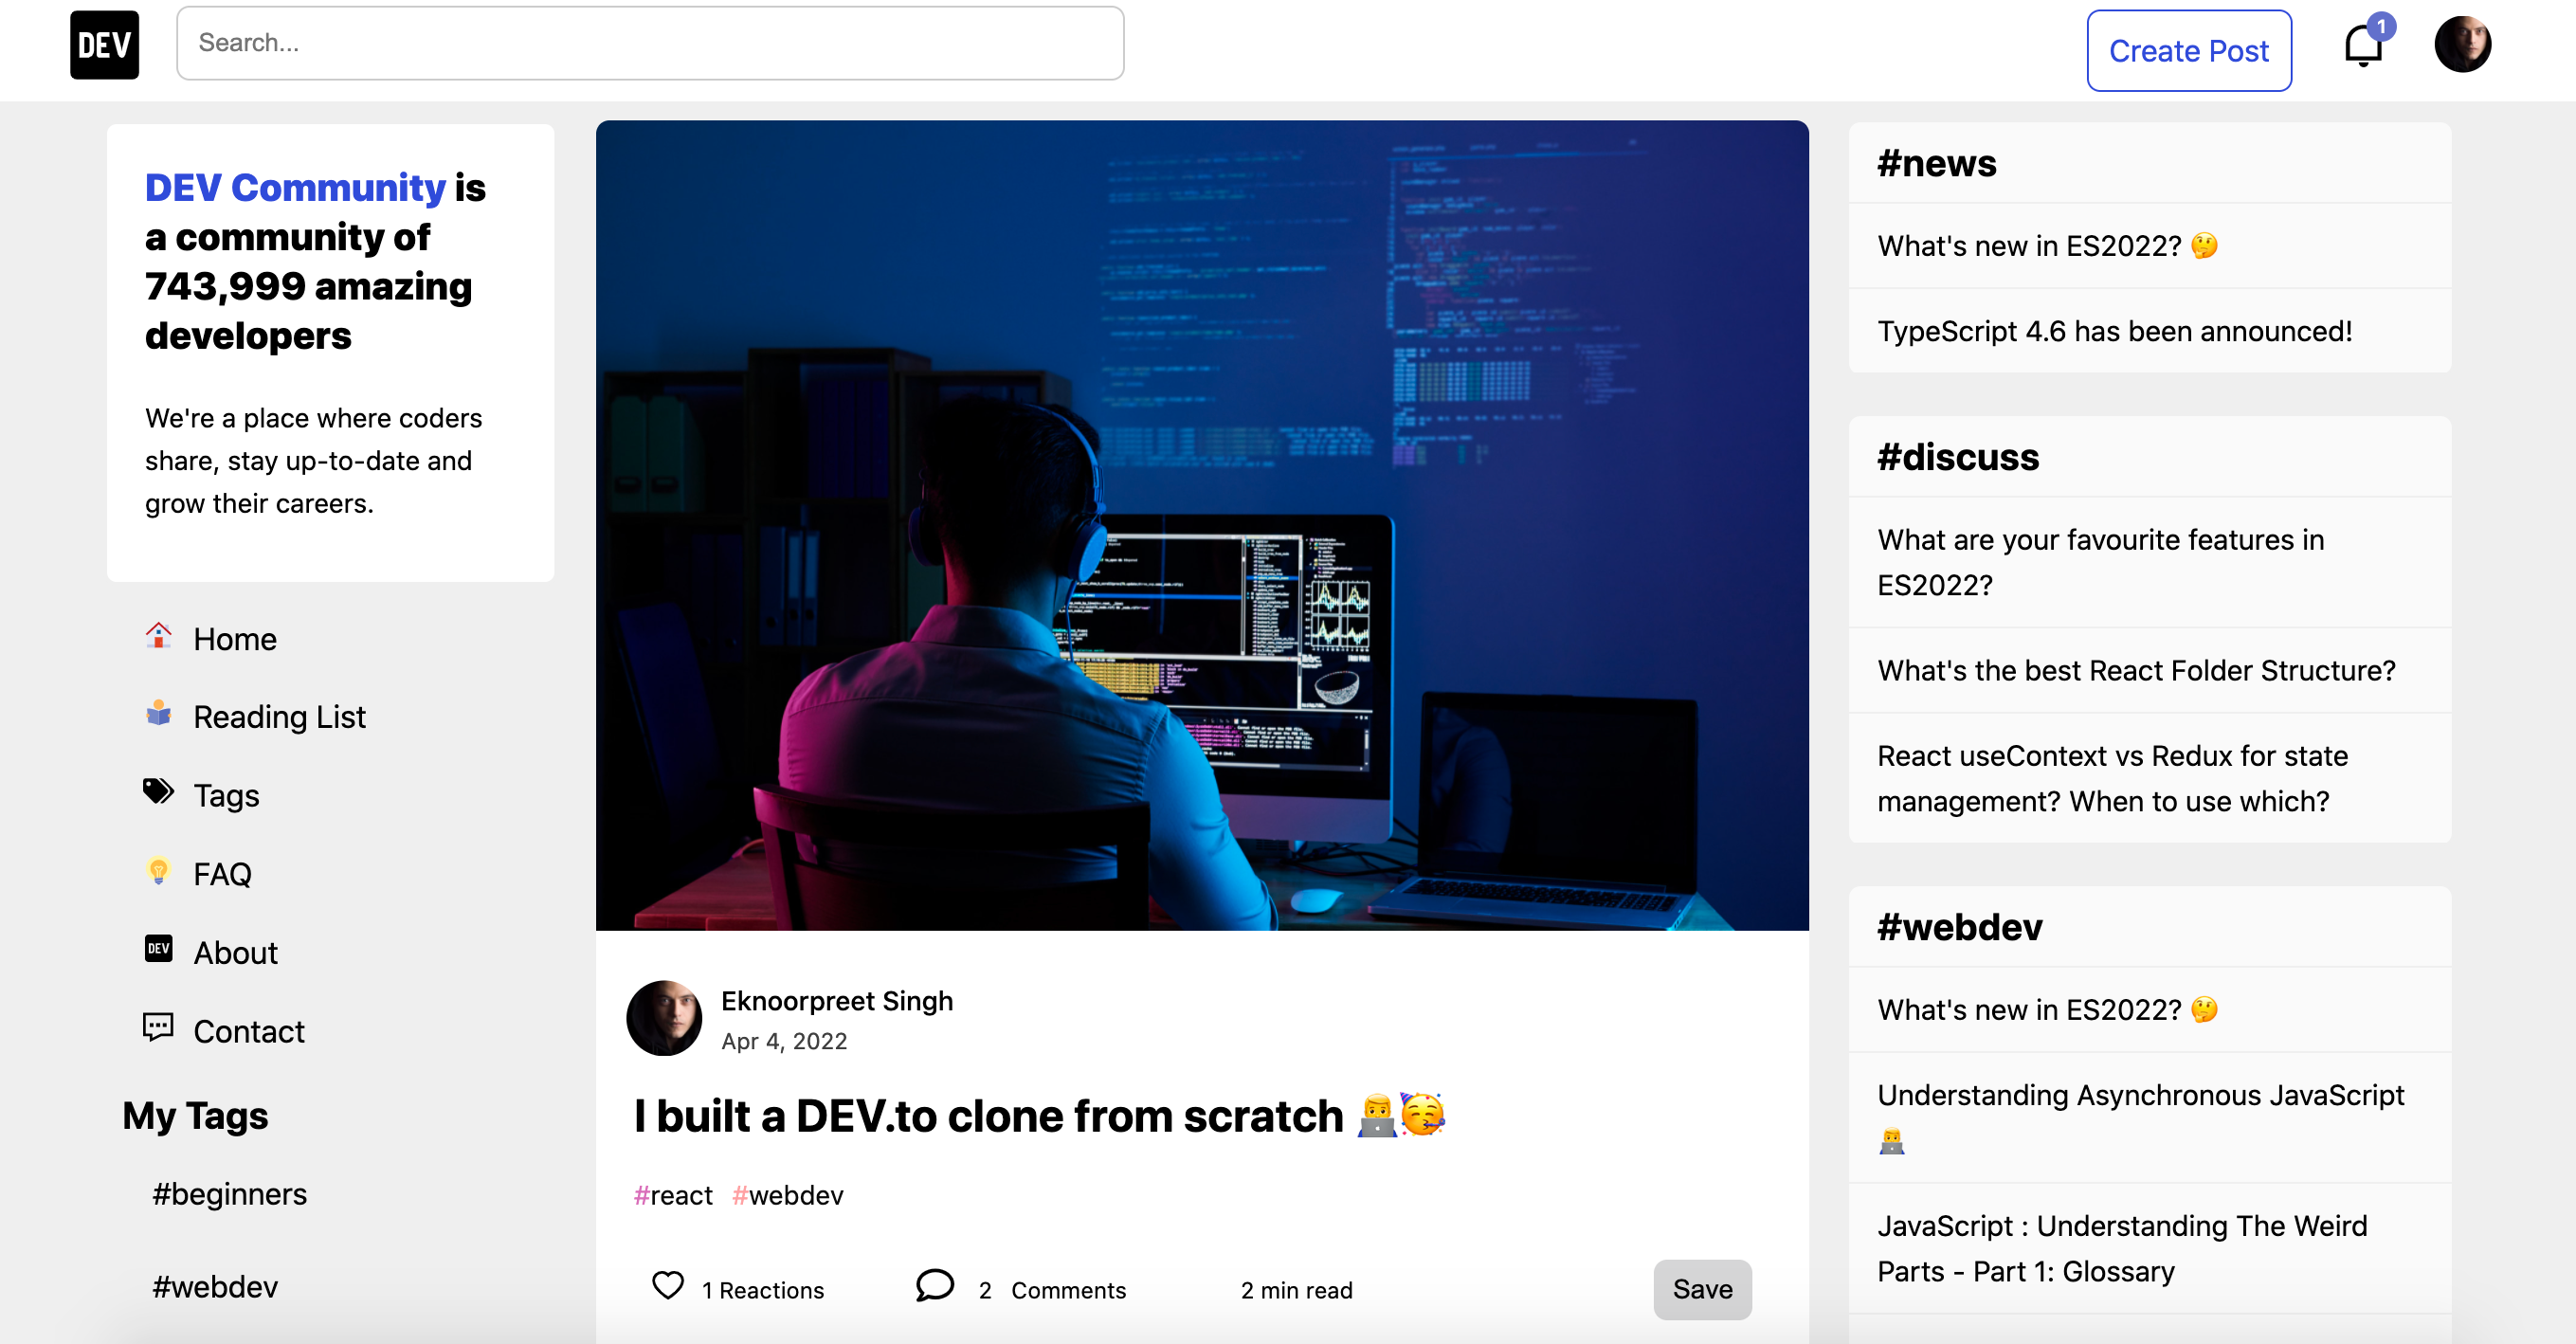Open TypeScript 4.6 has been announced link
Image resolution: width=2576 pixels, height=1344 pixels.
point(2114,331)
